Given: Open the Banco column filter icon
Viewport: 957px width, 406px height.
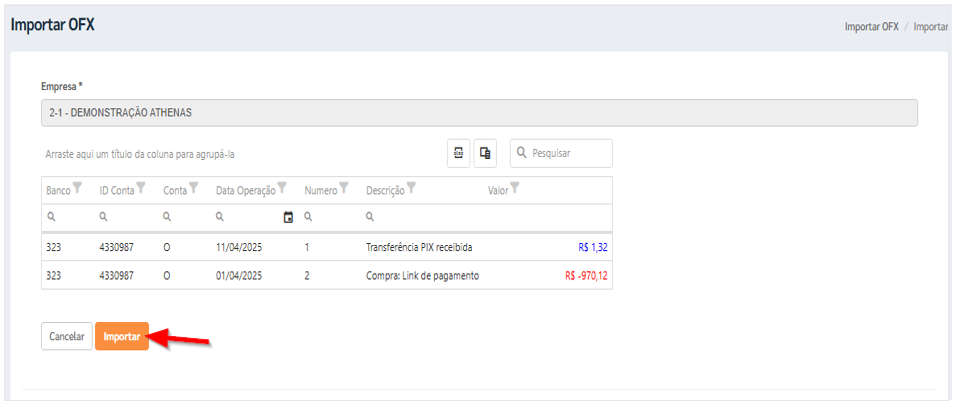Looking at the screenshot, I should click(x=77, y=188).
